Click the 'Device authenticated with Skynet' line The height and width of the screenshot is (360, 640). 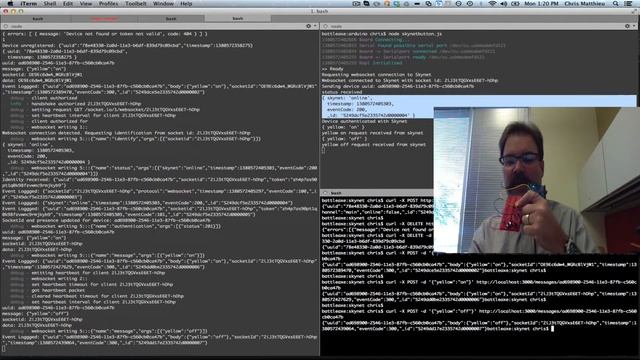pyautogui.click(x=364, y=121)
